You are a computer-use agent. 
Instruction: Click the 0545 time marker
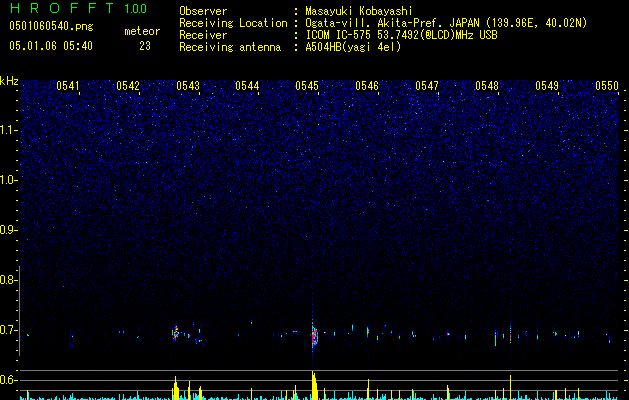307,86
